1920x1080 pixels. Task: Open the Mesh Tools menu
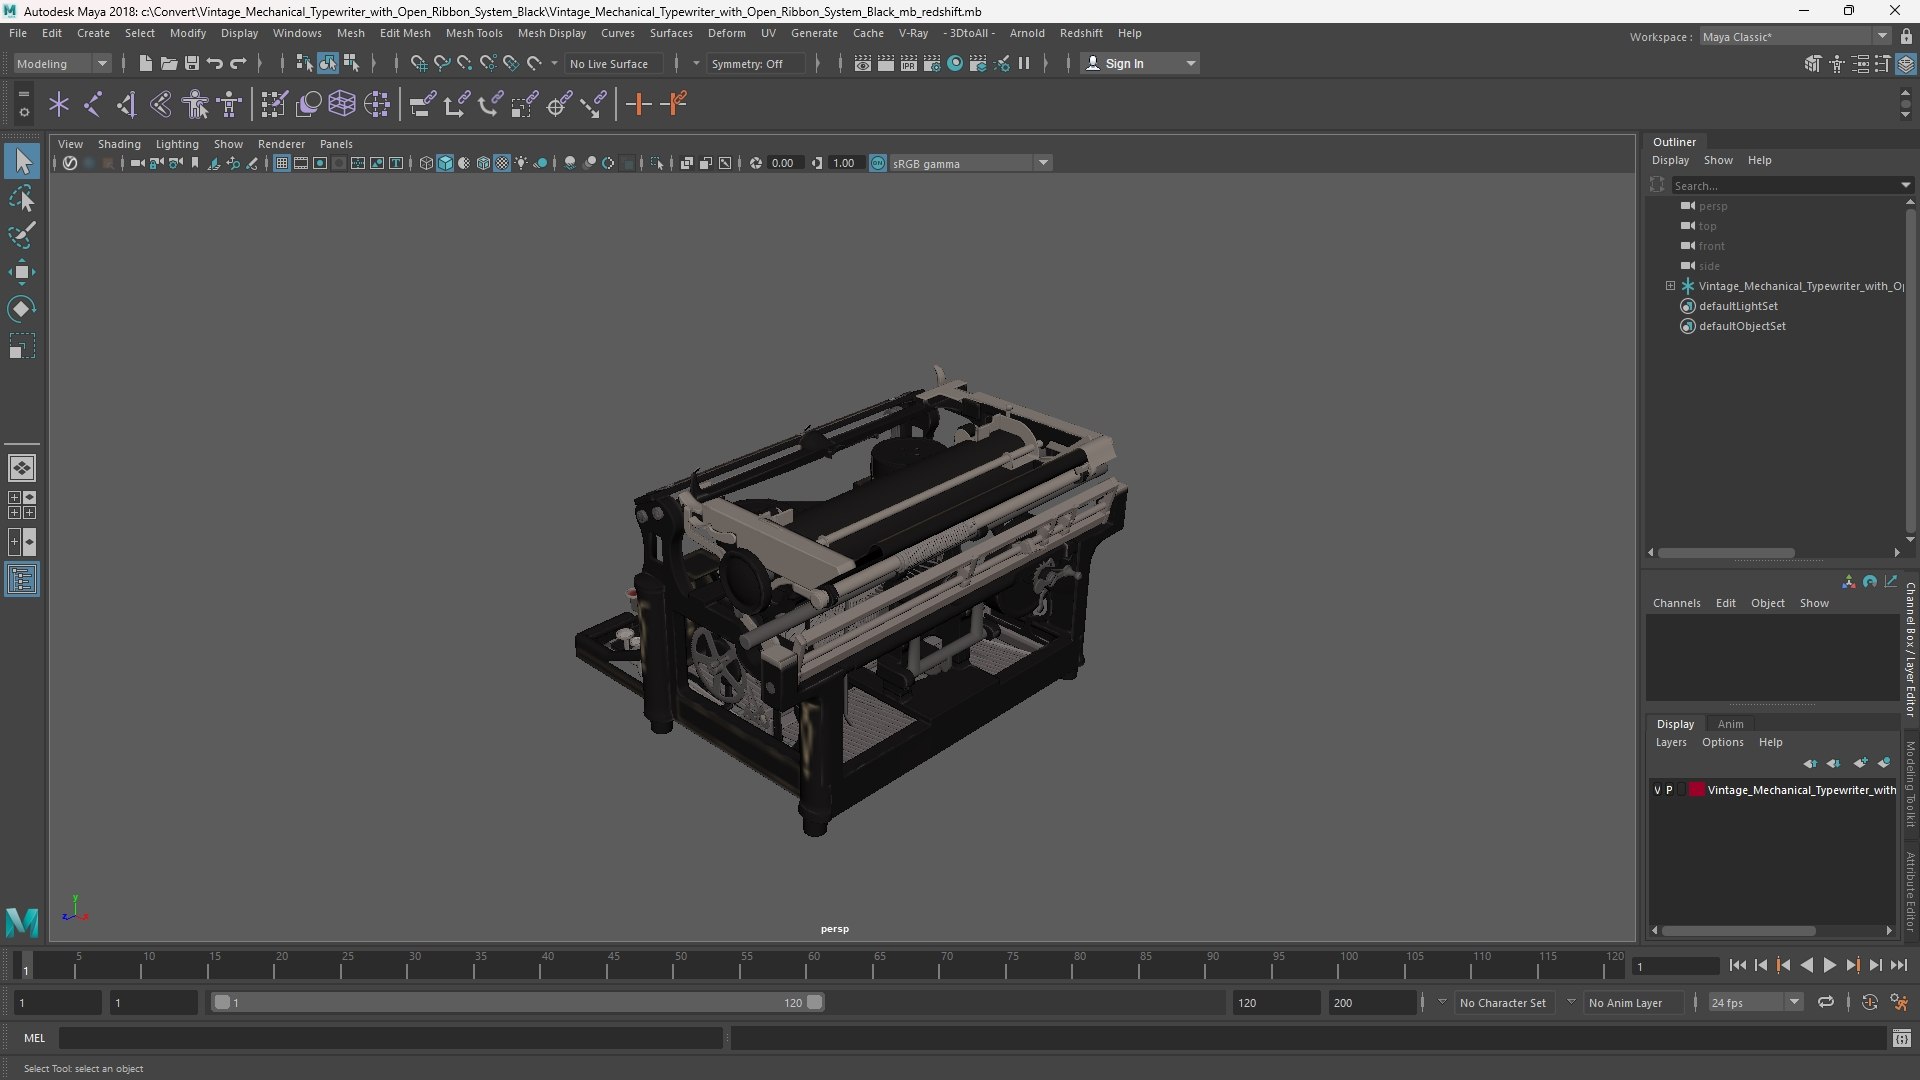click(473, 33)
